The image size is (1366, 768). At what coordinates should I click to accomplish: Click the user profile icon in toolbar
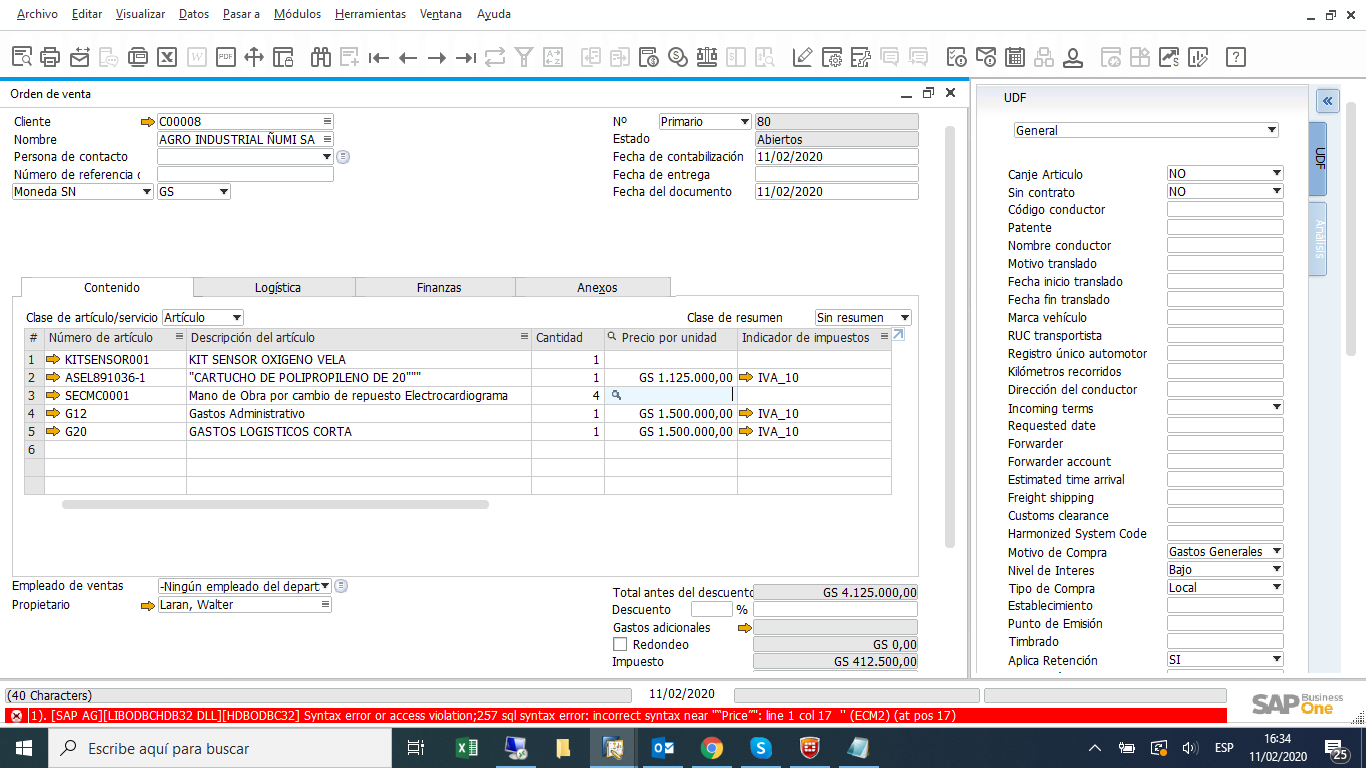(x=1073, y=57)
